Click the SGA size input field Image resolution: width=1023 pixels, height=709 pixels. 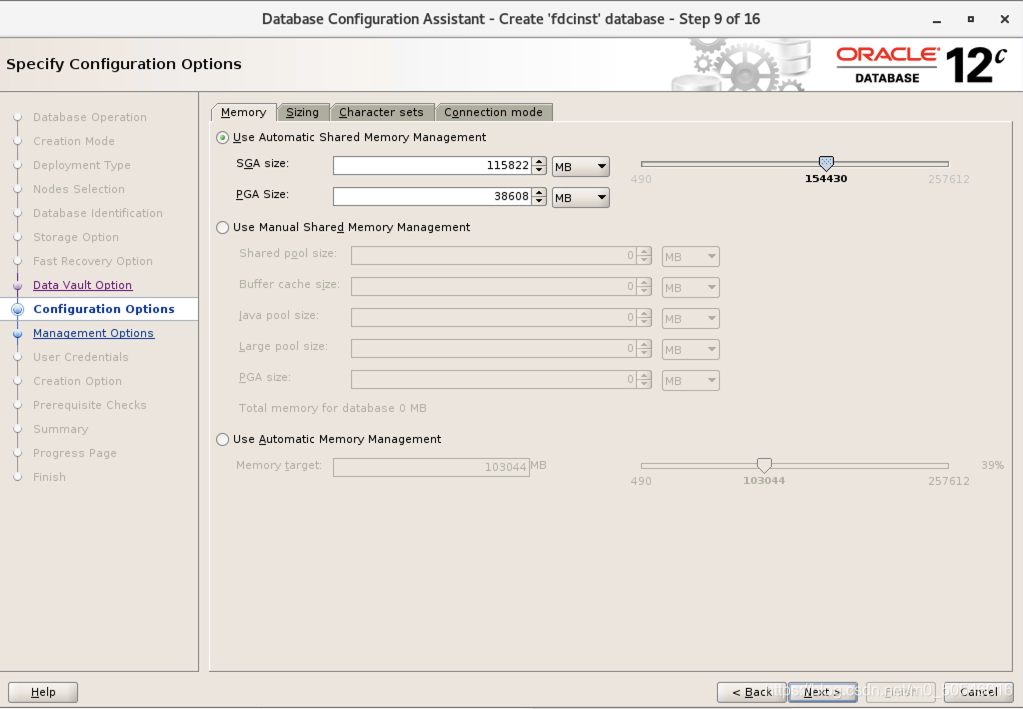433,166
